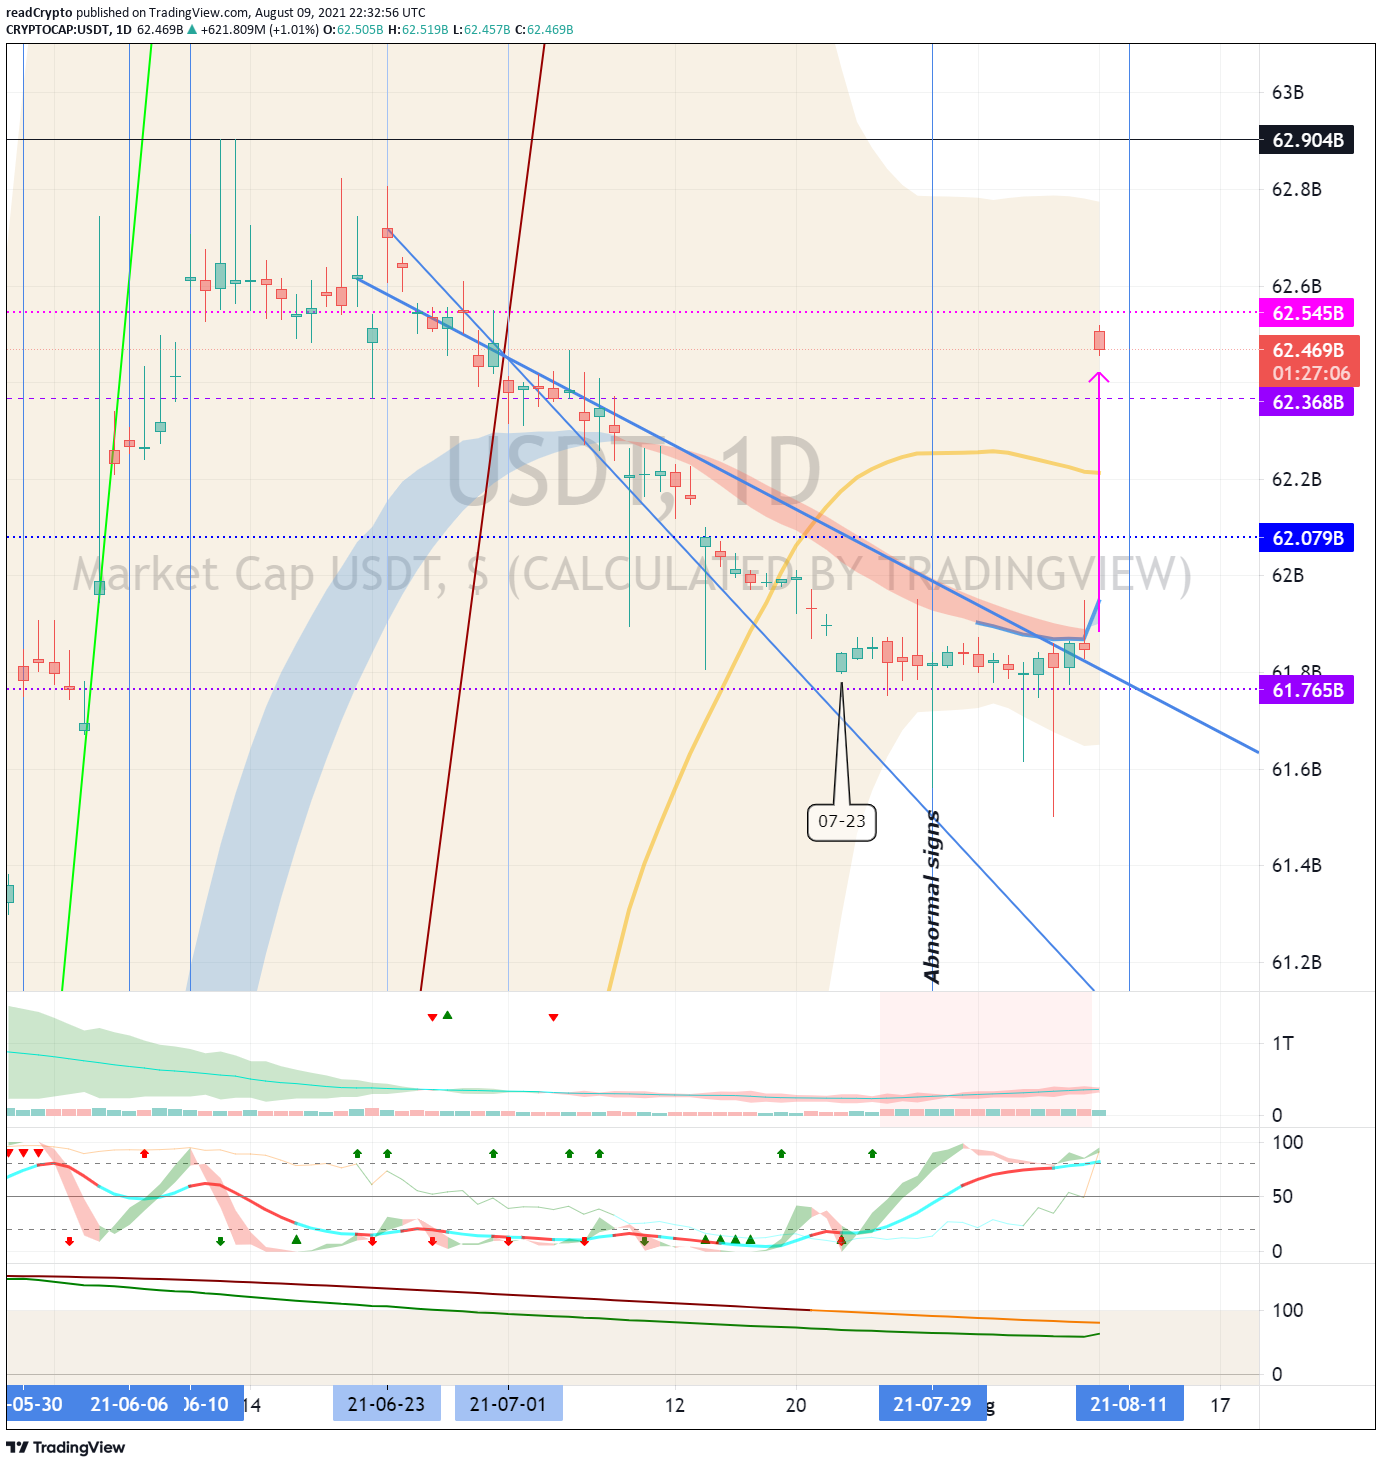The height and width of the screenshot is (1466, 1382).
Task: Select the 21-07-29 date marker
Action: pos(932,1404)
